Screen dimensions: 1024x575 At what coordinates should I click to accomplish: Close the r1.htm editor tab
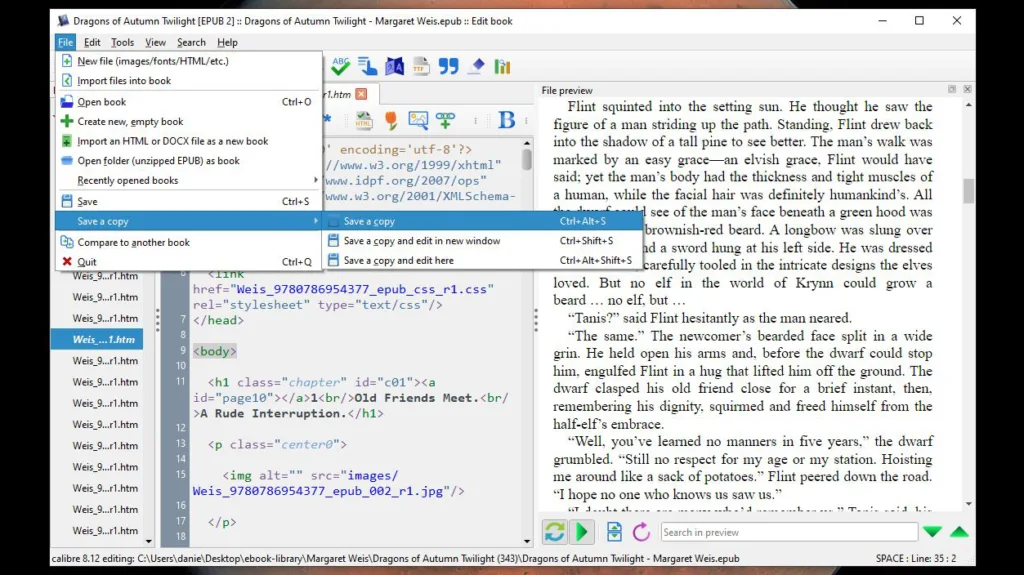[x=361, y=94]
